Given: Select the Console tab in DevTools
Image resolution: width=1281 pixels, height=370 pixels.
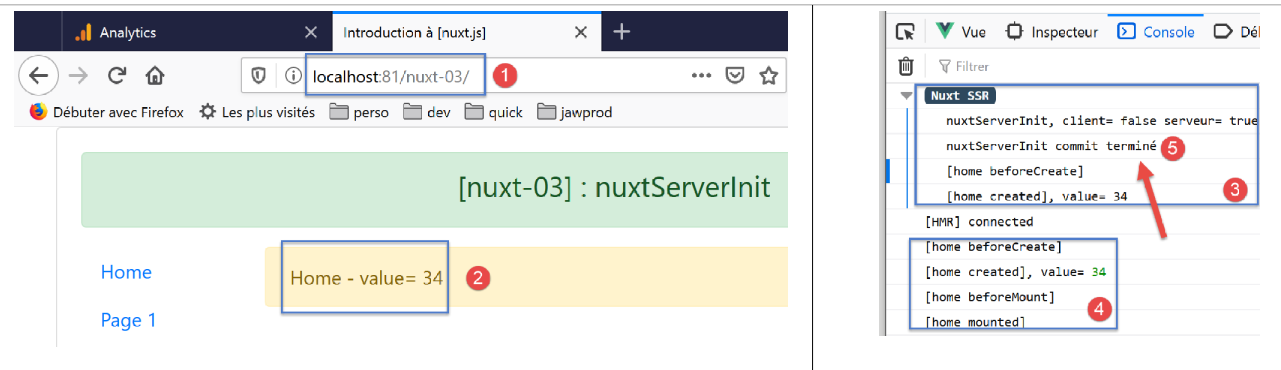Looking at the screenshot, I should click(1156, 32).
